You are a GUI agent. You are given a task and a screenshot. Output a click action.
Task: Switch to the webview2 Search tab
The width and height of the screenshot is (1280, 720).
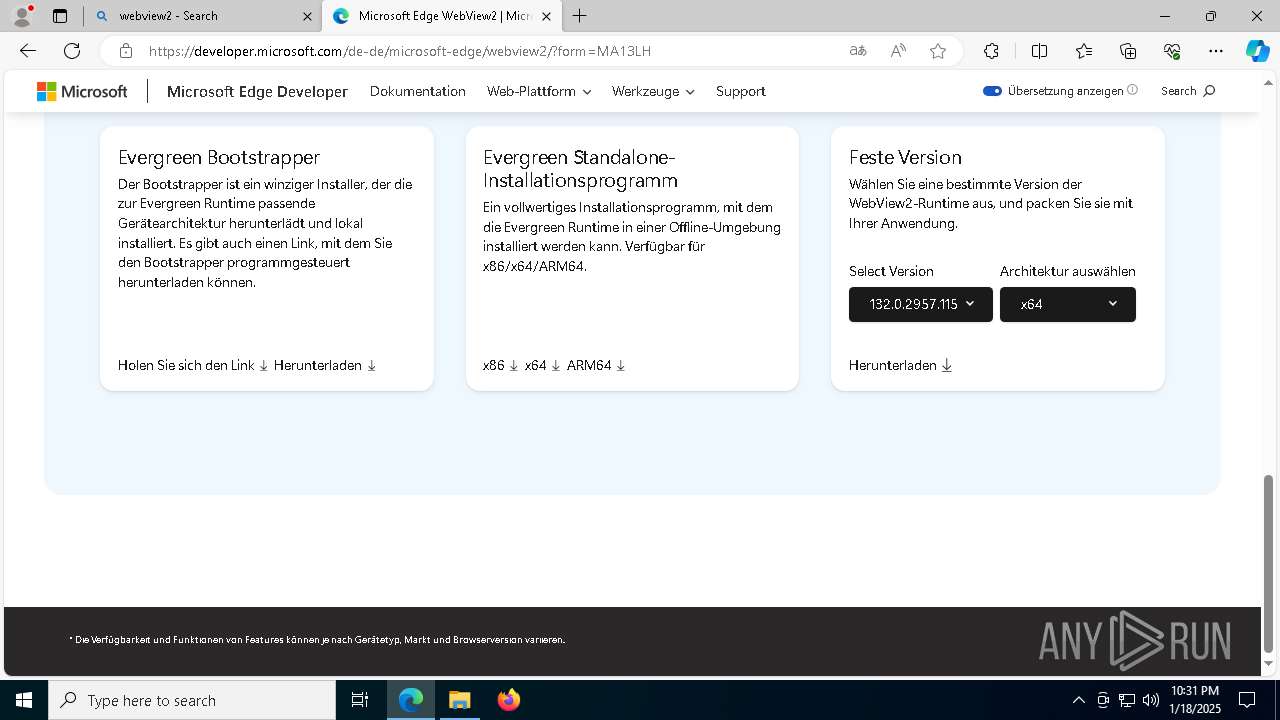tap(203, 16)
